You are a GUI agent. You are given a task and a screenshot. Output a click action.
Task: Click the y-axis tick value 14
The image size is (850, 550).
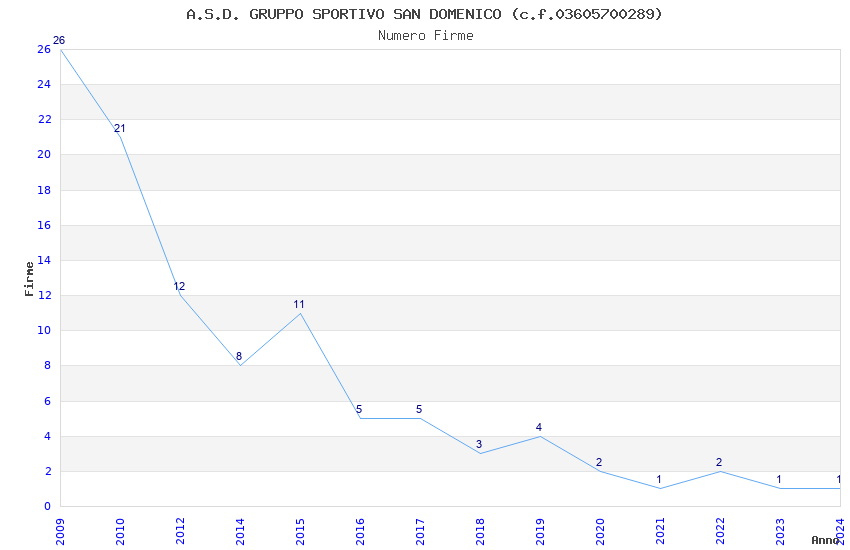(x=44, y=260)
